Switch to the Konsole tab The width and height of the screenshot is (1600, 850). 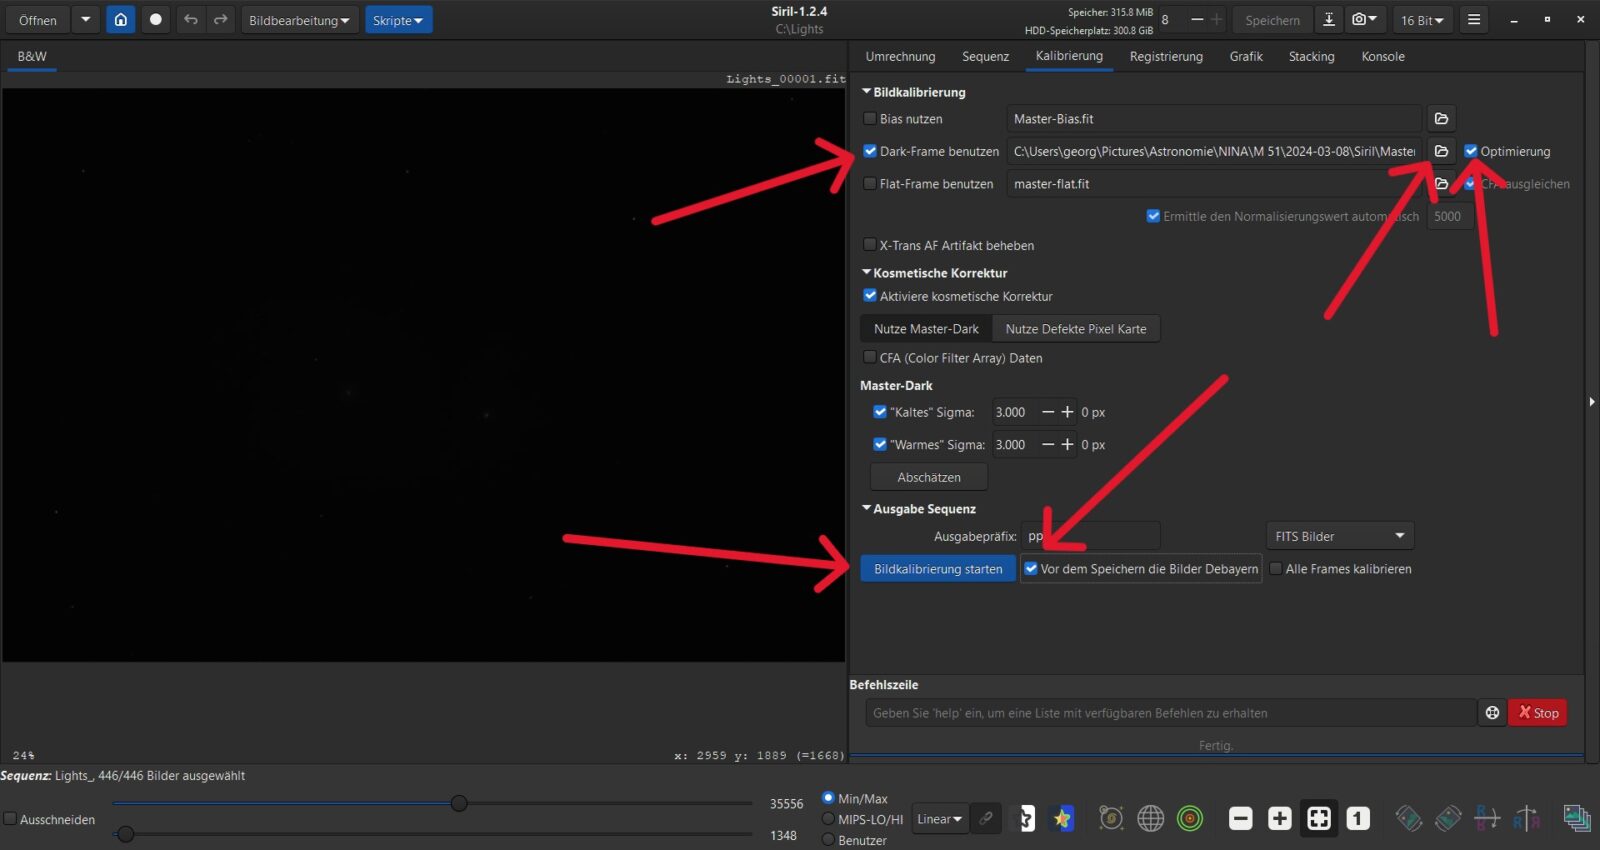[x=1383, y=57]
